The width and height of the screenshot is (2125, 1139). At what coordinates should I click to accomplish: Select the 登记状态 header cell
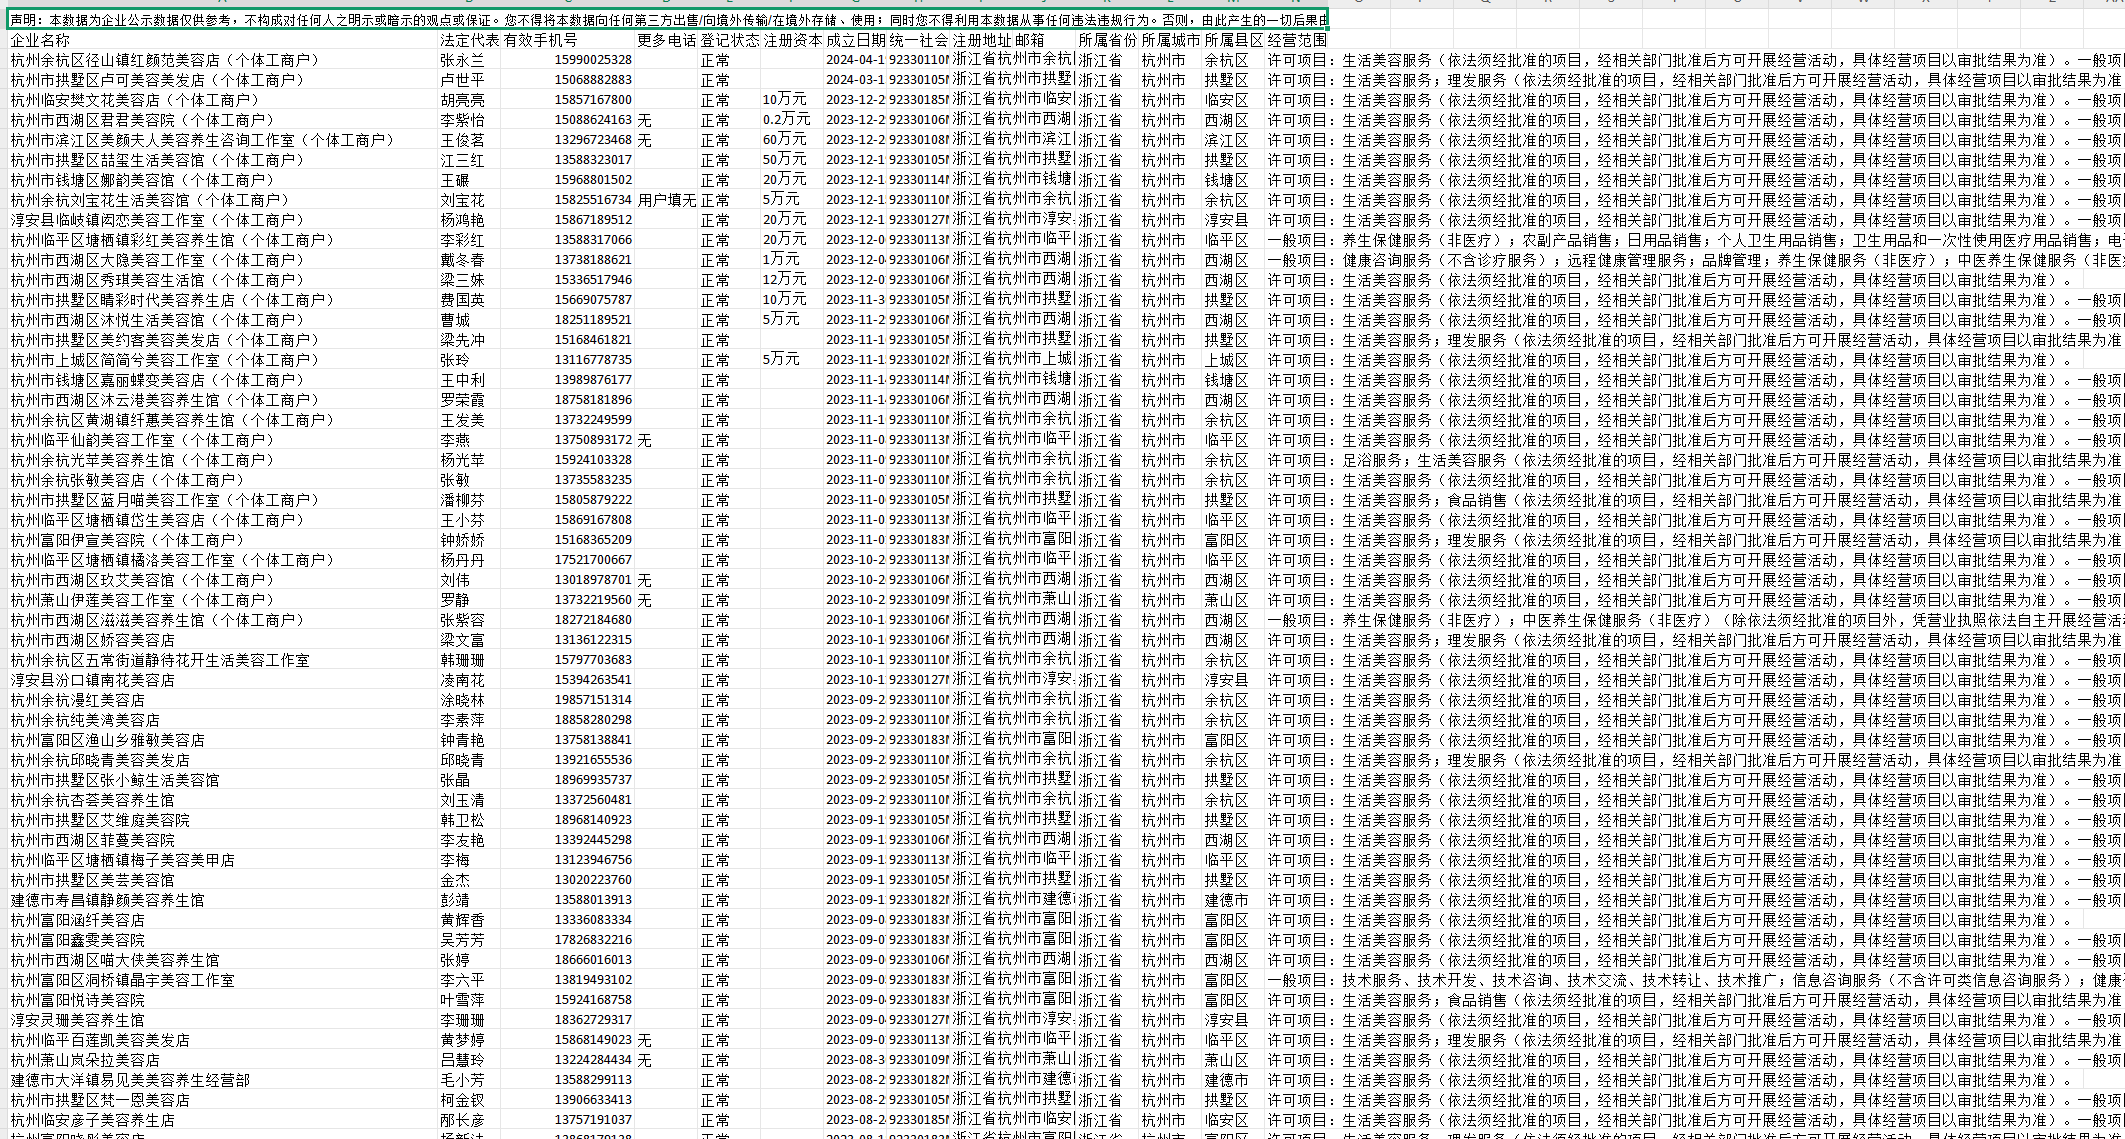tap(728, 40)
